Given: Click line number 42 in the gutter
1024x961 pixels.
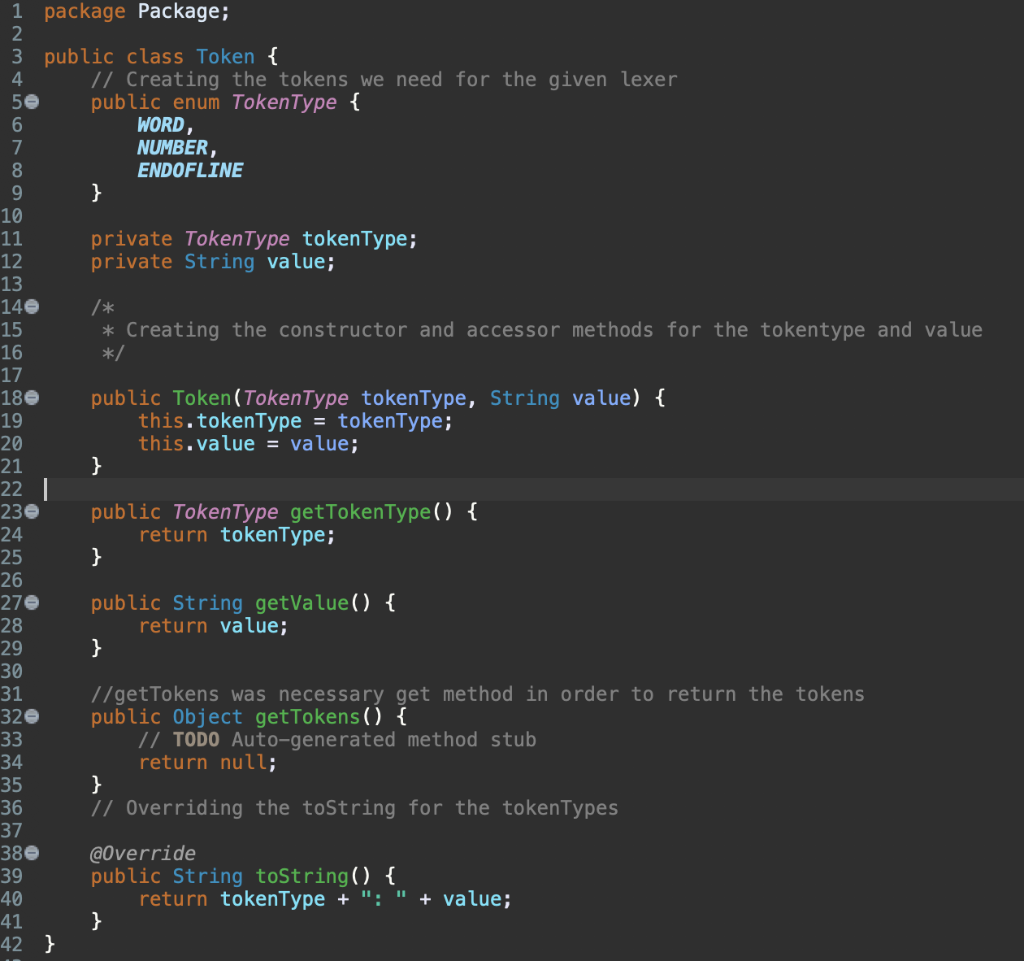Looking at the screenshot, I should pyautogui.click(x=12, y=944).
